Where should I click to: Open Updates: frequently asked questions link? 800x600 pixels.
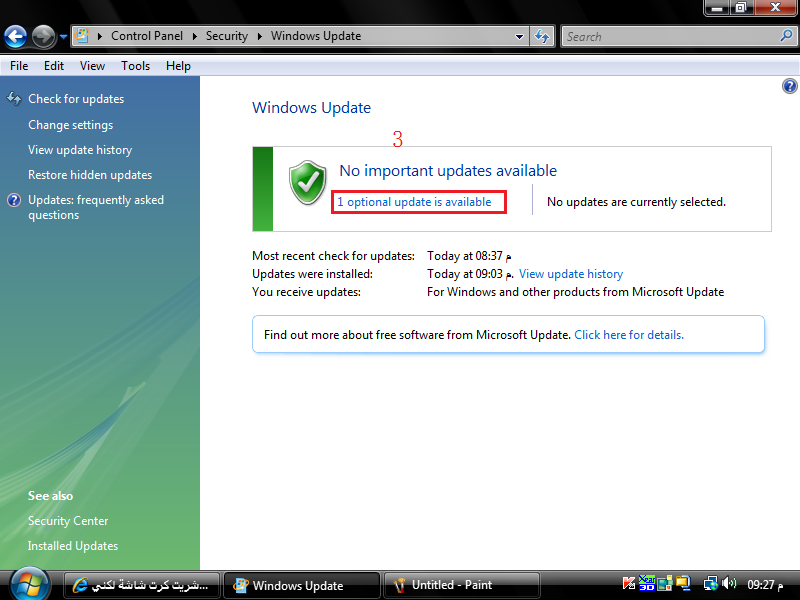point(96,207)
